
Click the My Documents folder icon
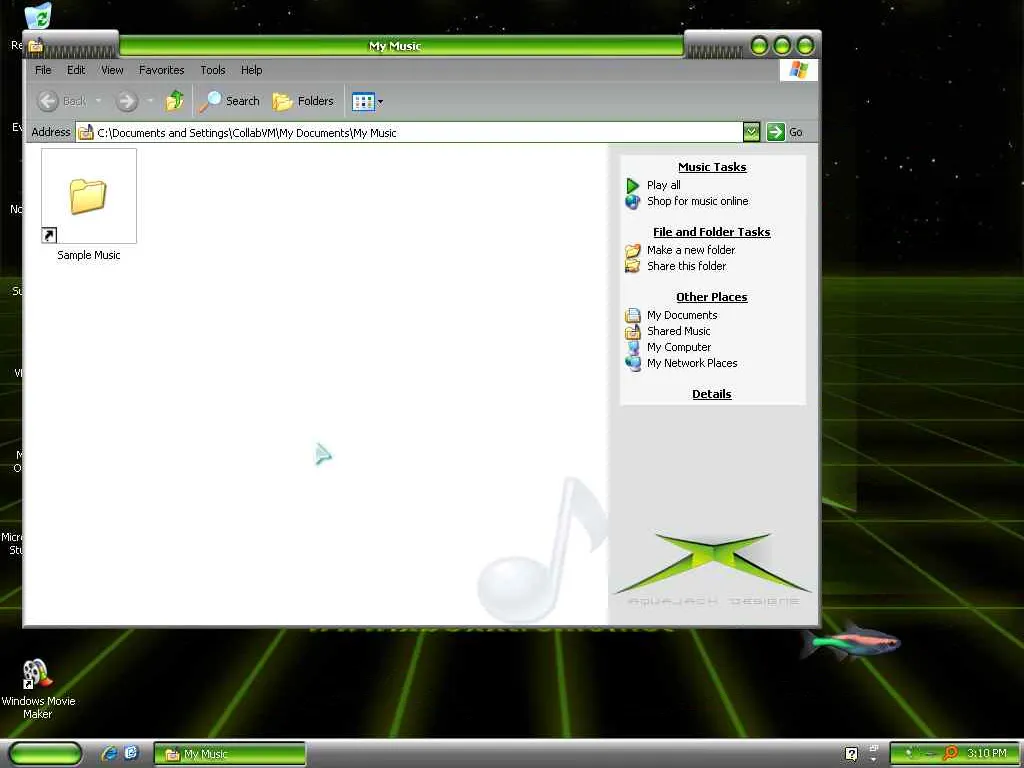tap(633, 315)
